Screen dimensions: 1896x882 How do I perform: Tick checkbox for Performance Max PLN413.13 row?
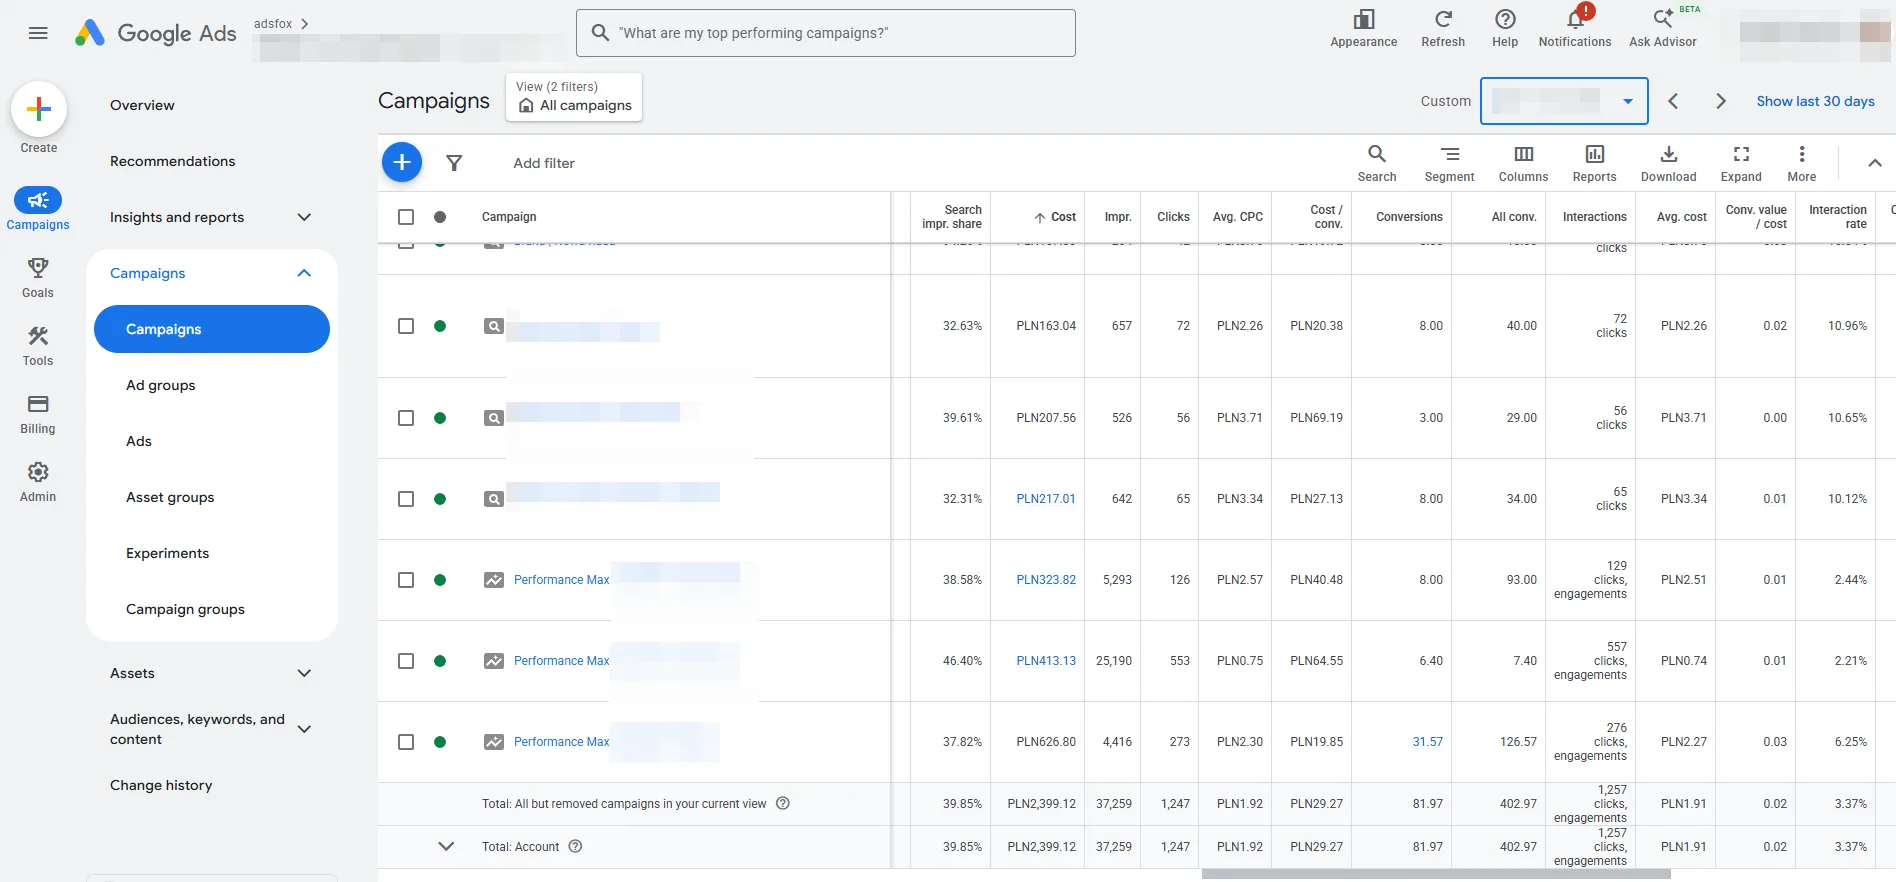pos(406,661)
